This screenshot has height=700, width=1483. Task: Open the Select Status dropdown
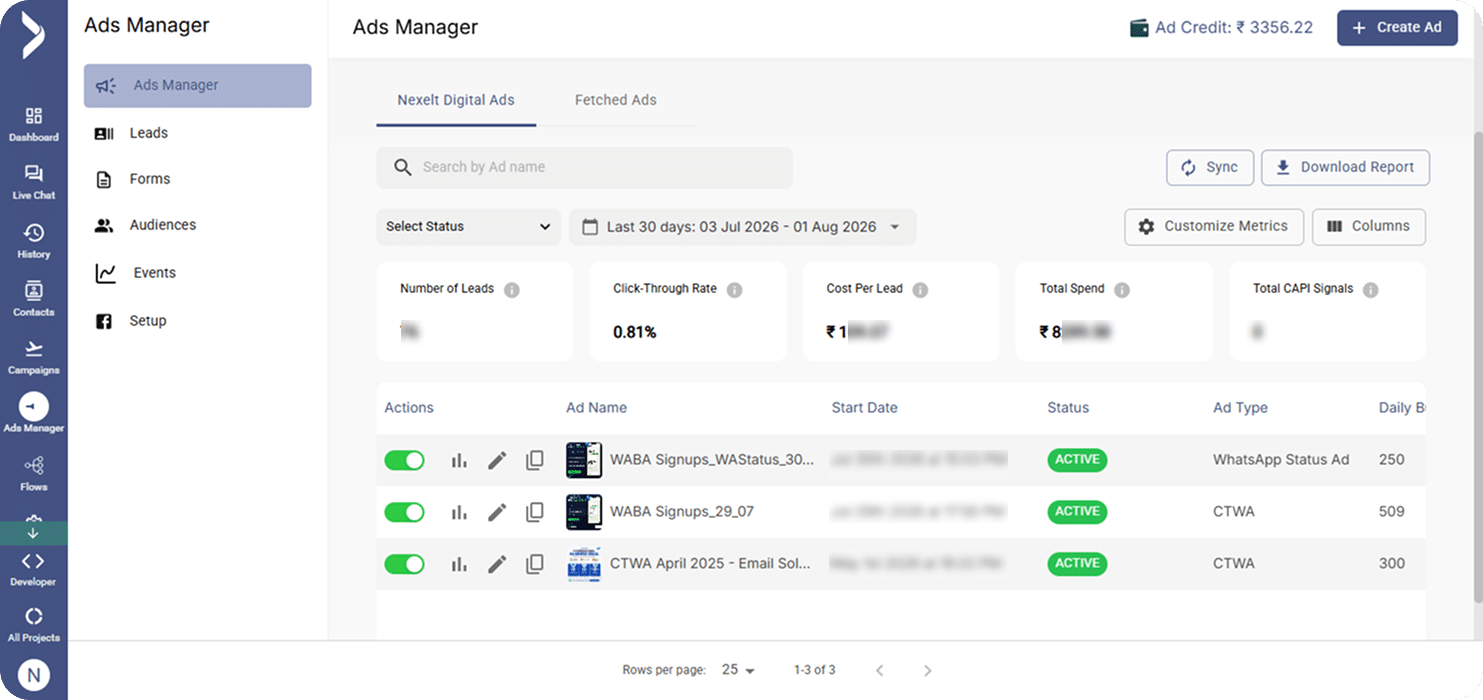(x=468, y=227)
